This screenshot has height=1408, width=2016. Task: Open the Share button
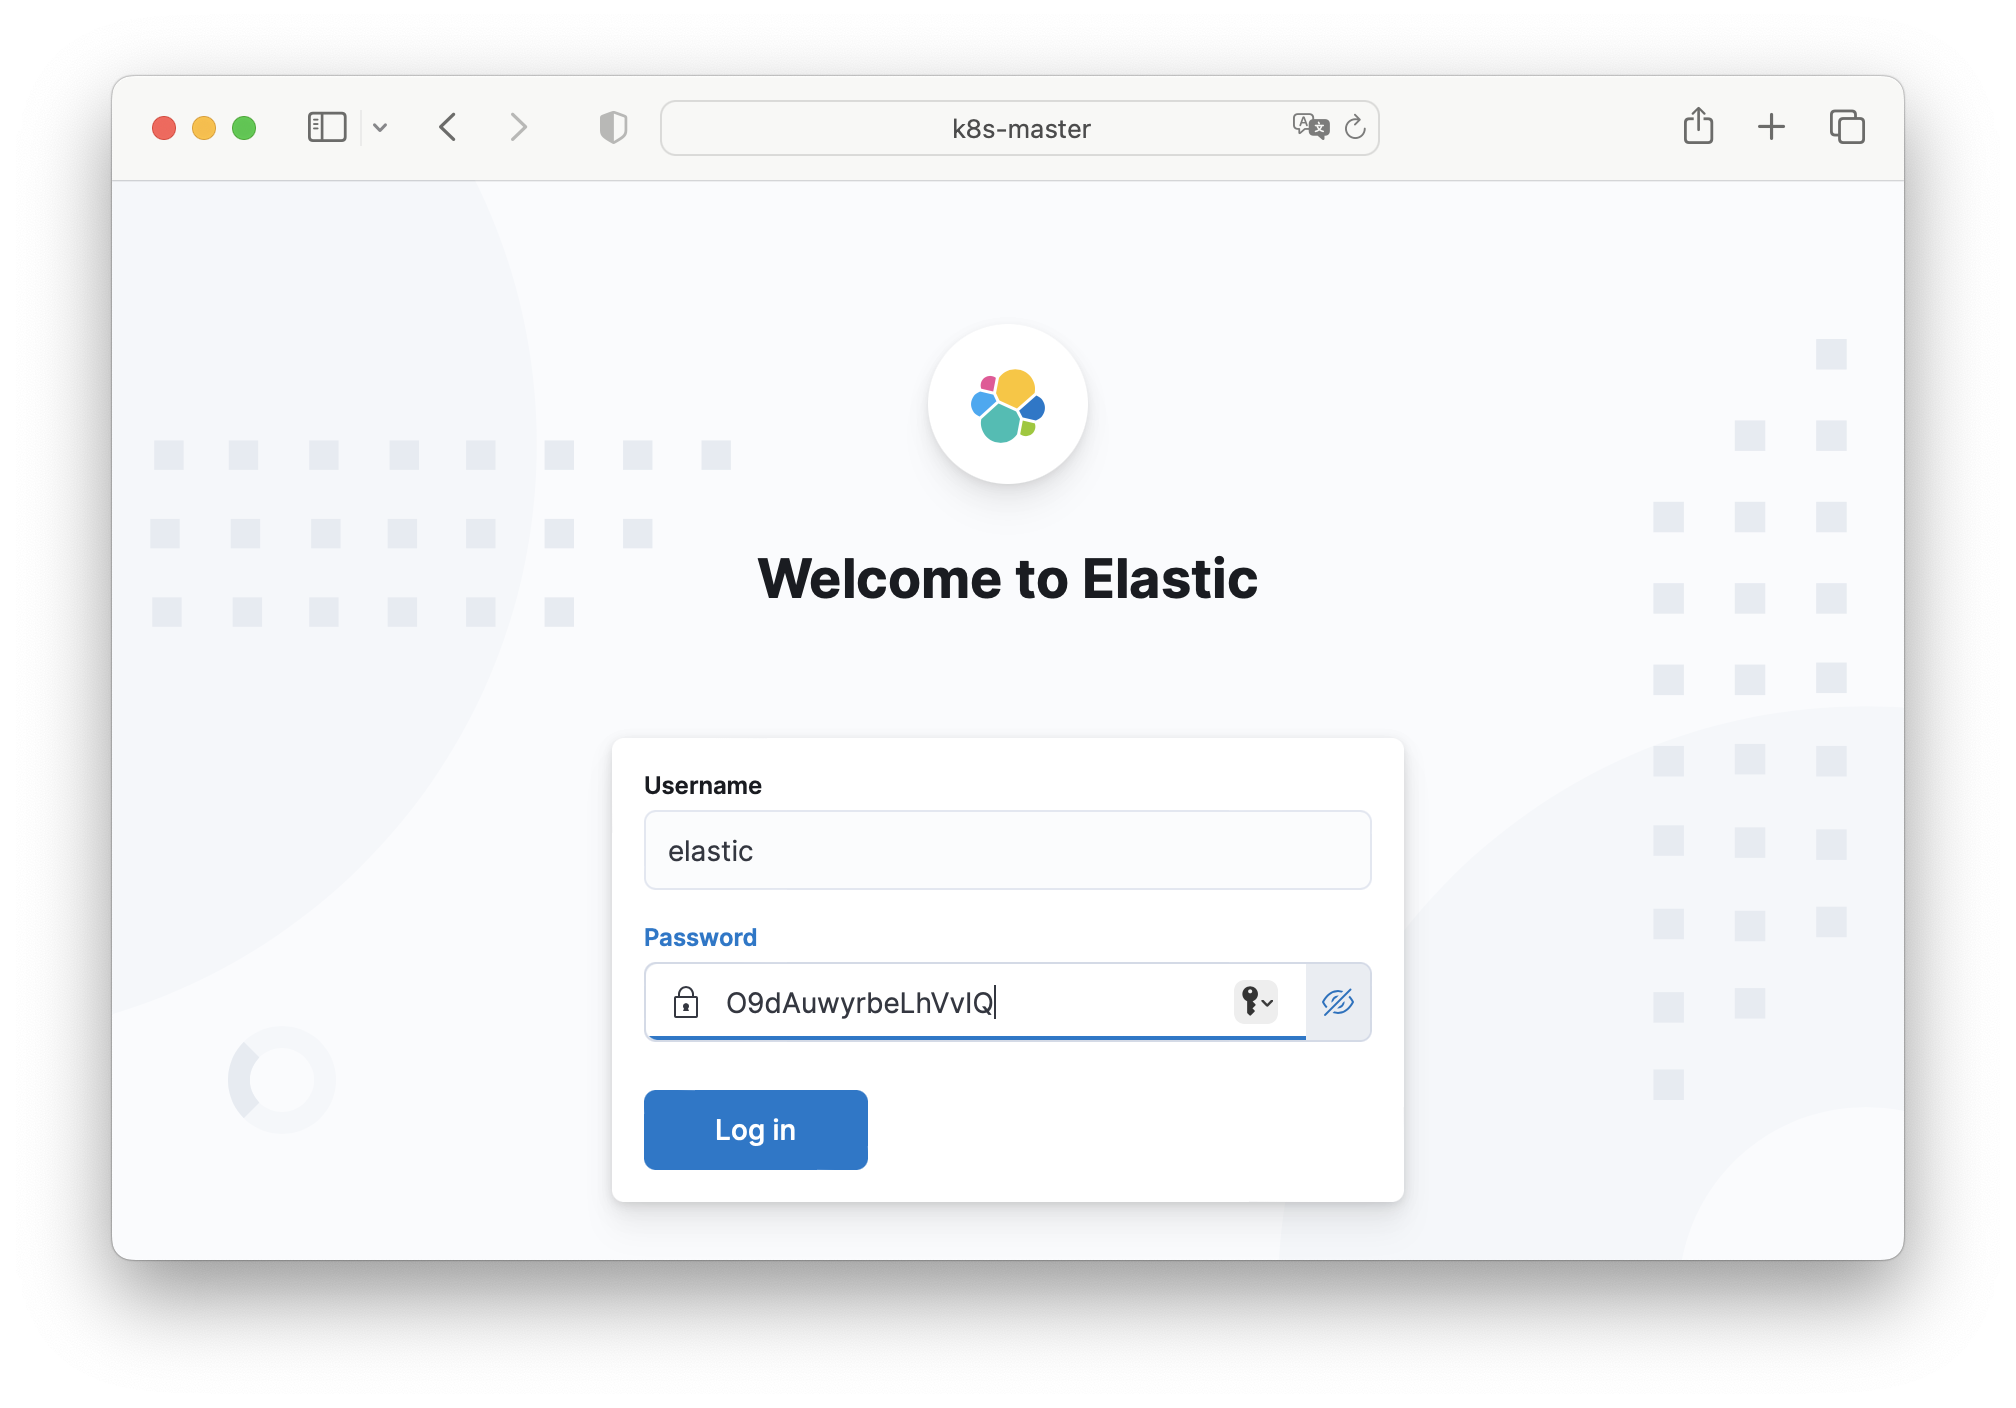pyautogui.click(x=1698, y=126)
